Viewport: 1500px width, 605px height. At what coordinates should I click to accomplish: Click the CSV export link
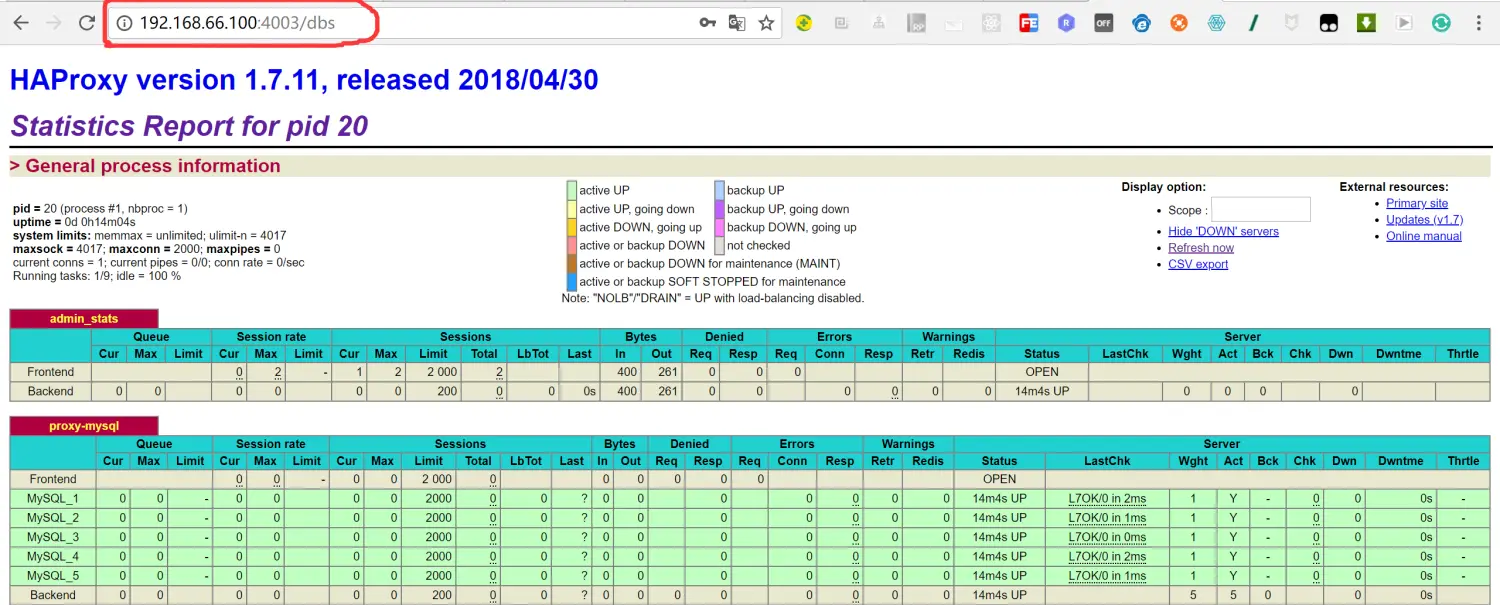coord(1198,264)
